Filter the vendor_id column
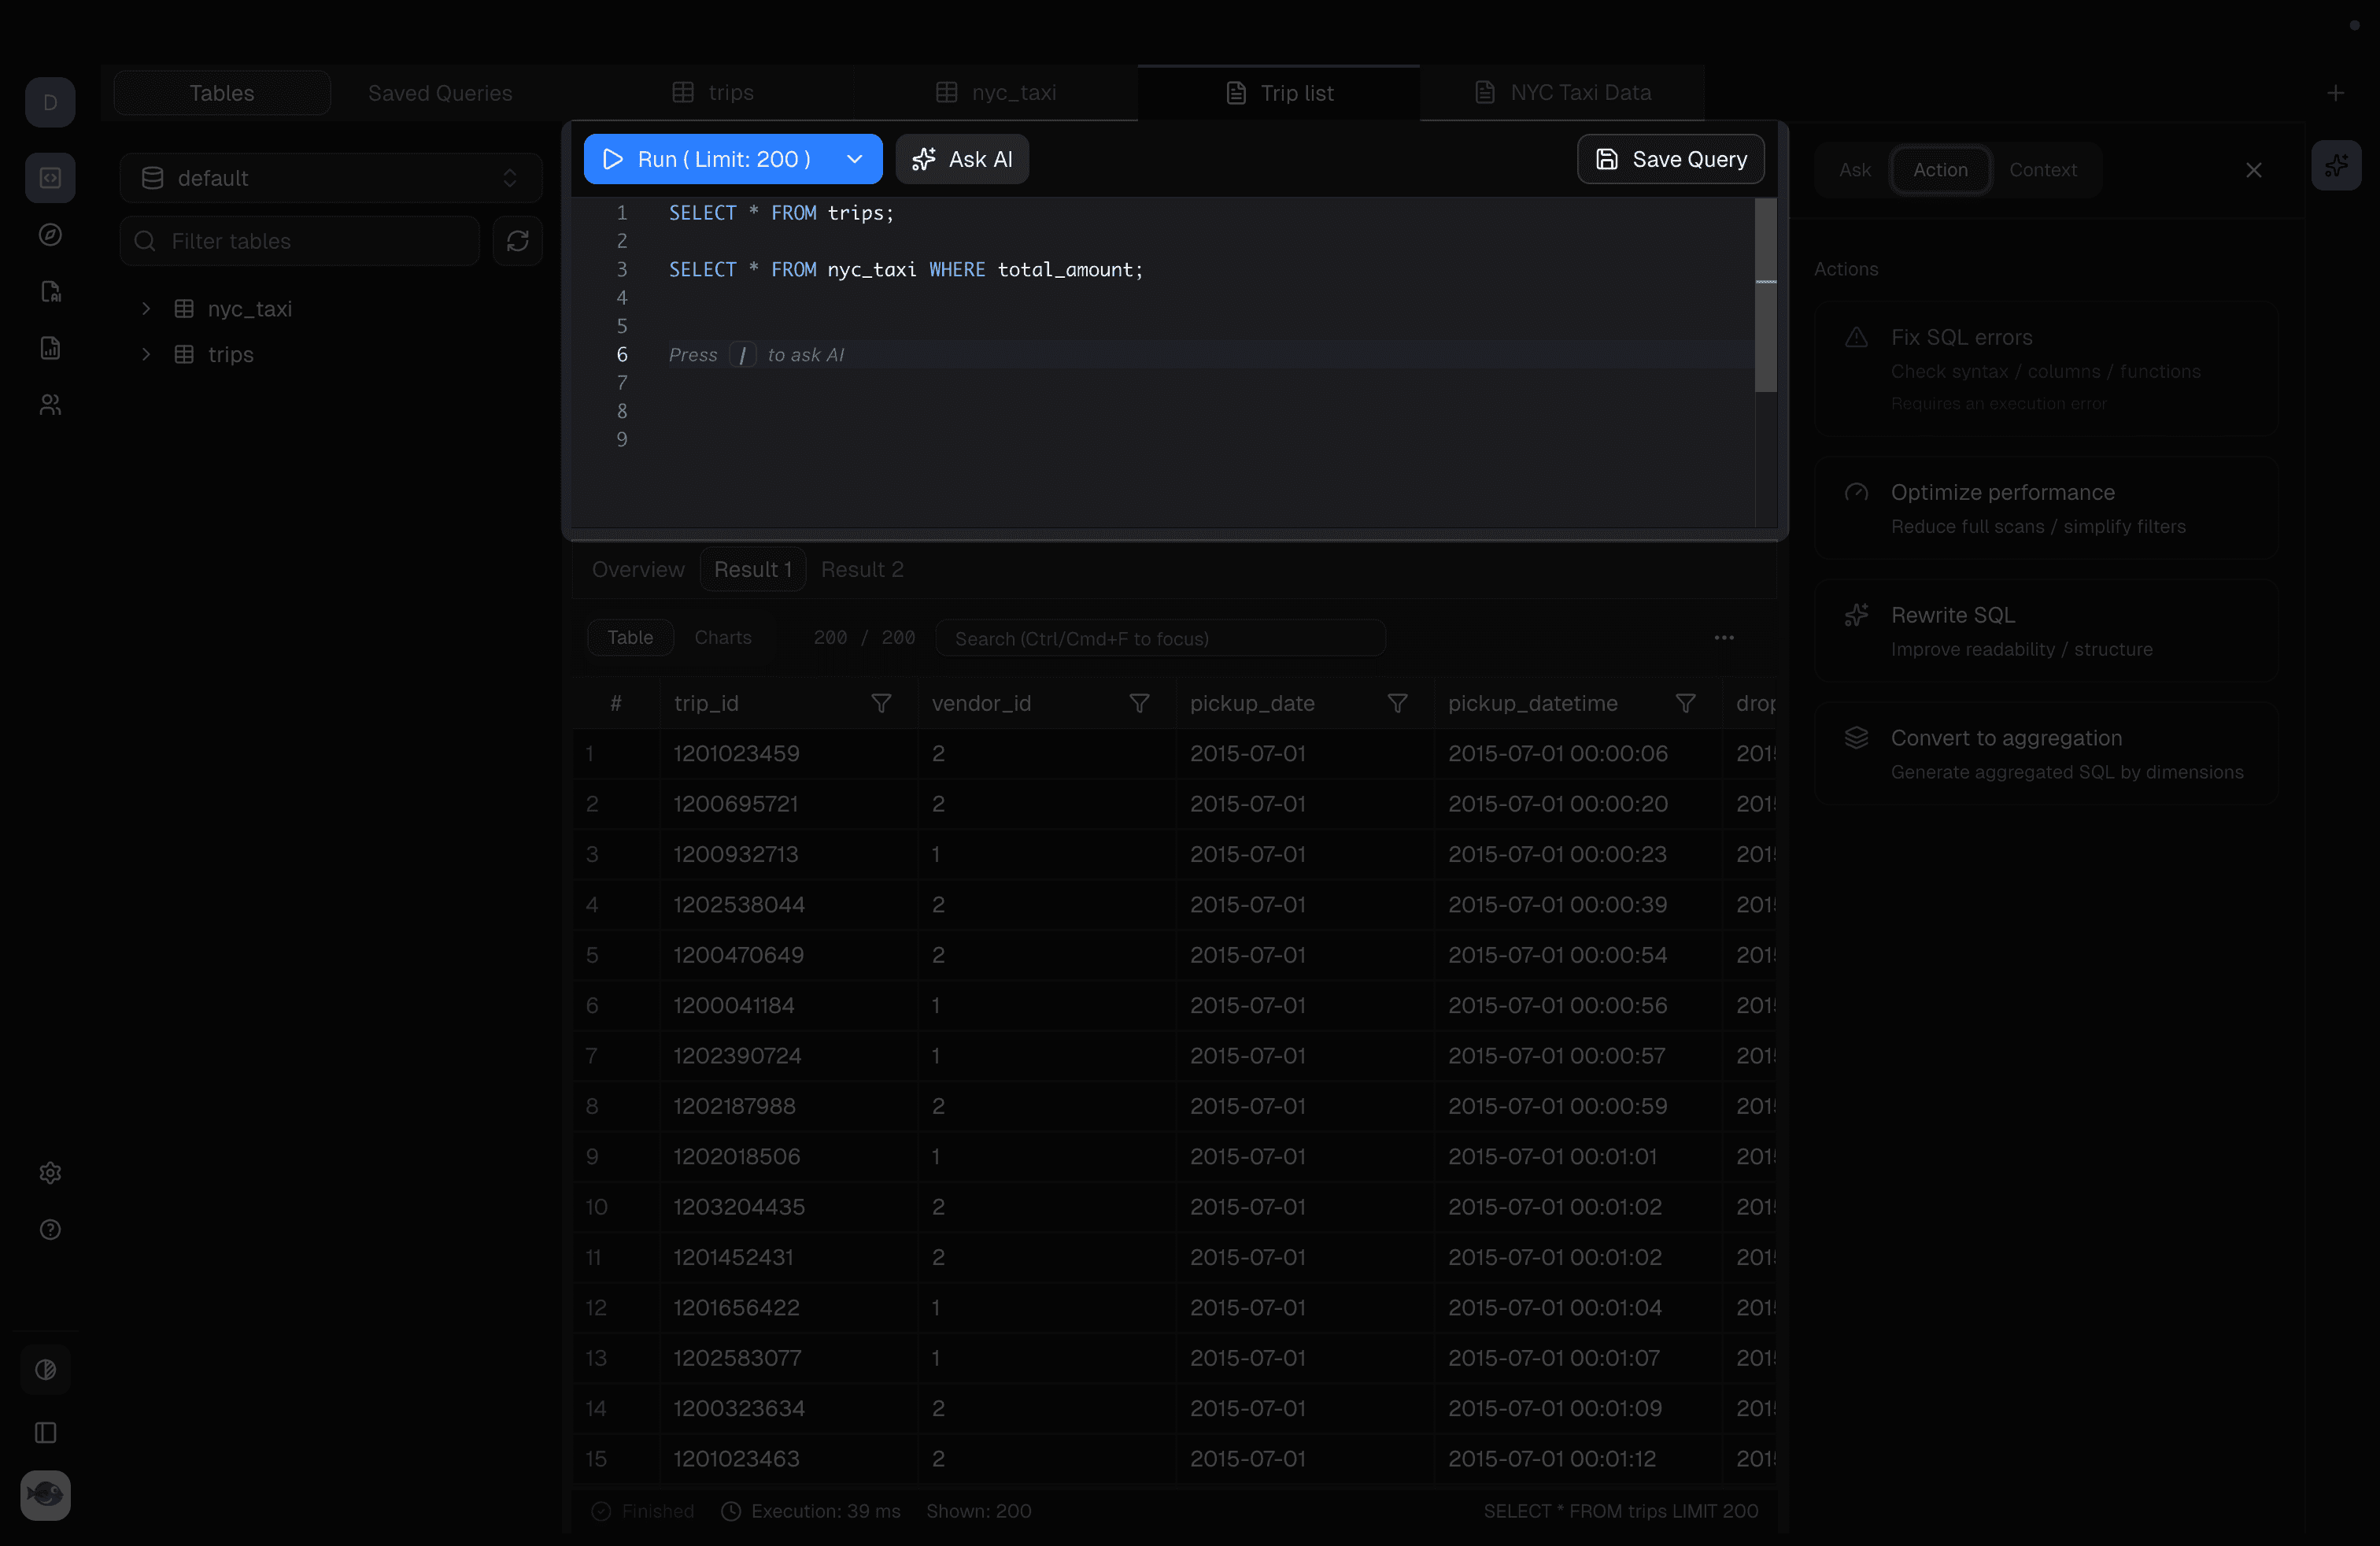Screen dimensions: 2380x1546 1139,703
